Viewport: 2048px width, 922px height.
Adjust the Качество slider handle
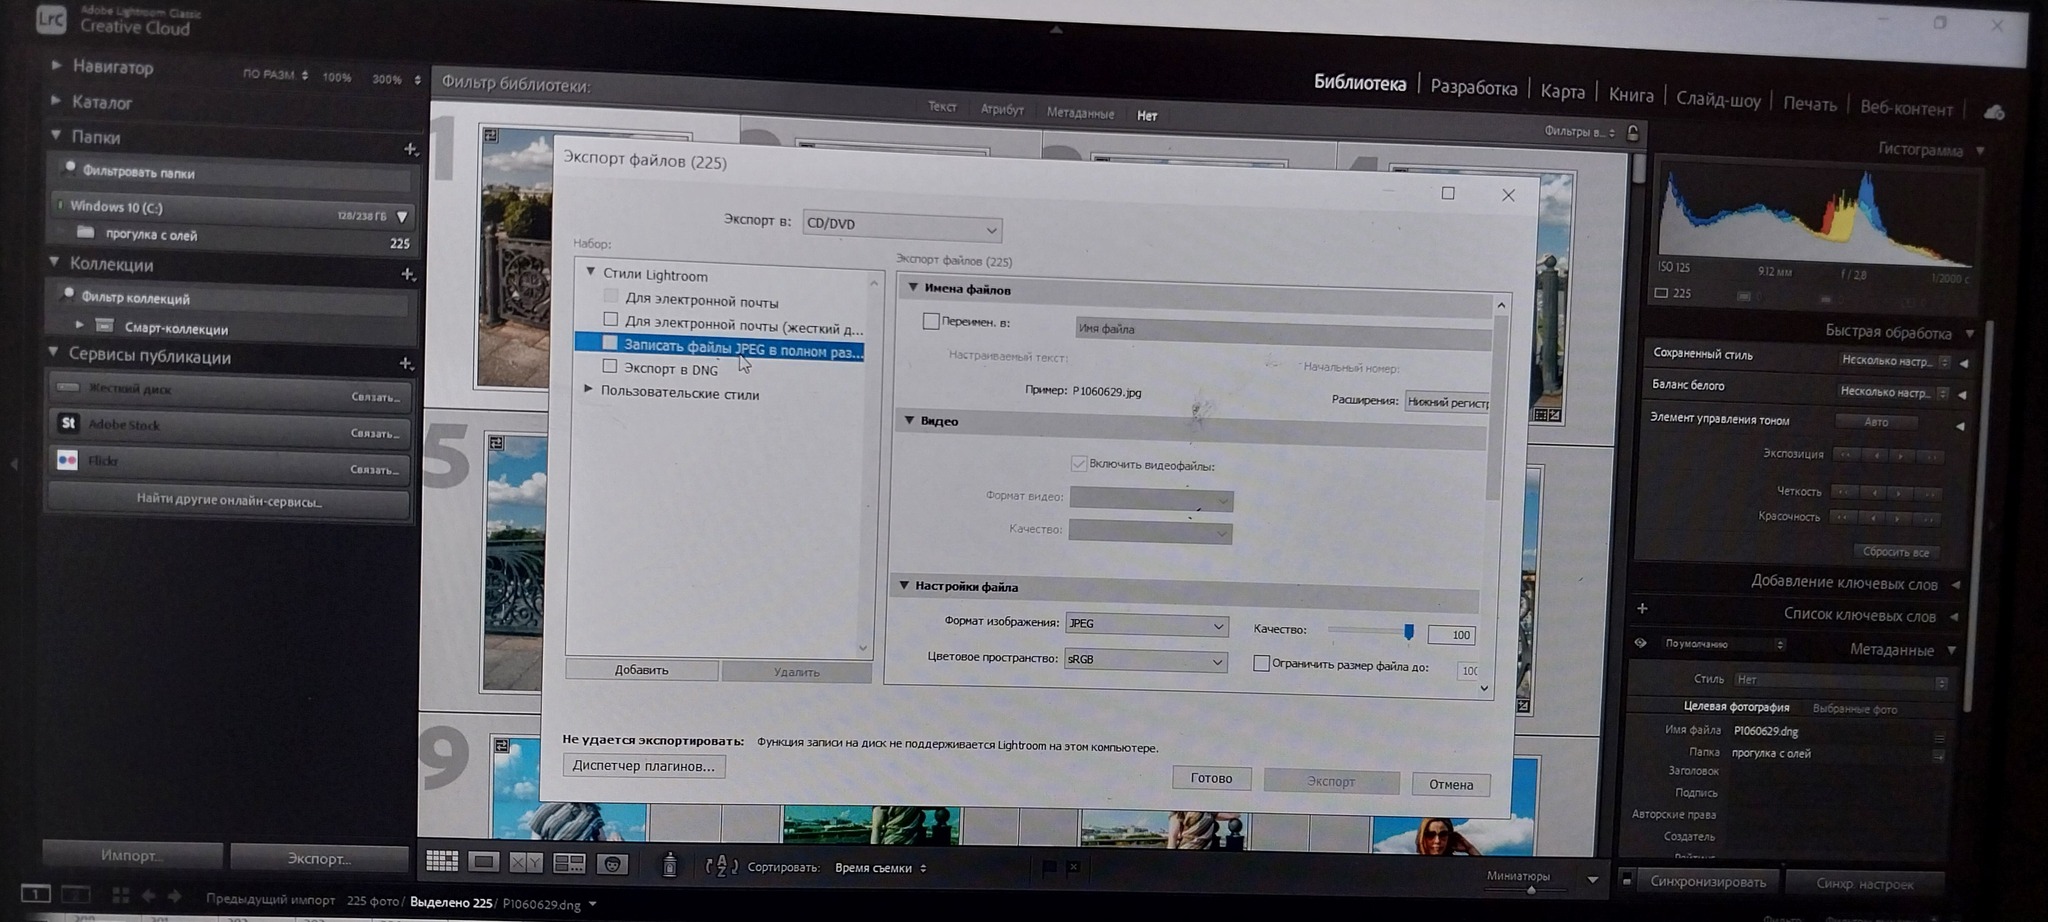(1408, 631)
